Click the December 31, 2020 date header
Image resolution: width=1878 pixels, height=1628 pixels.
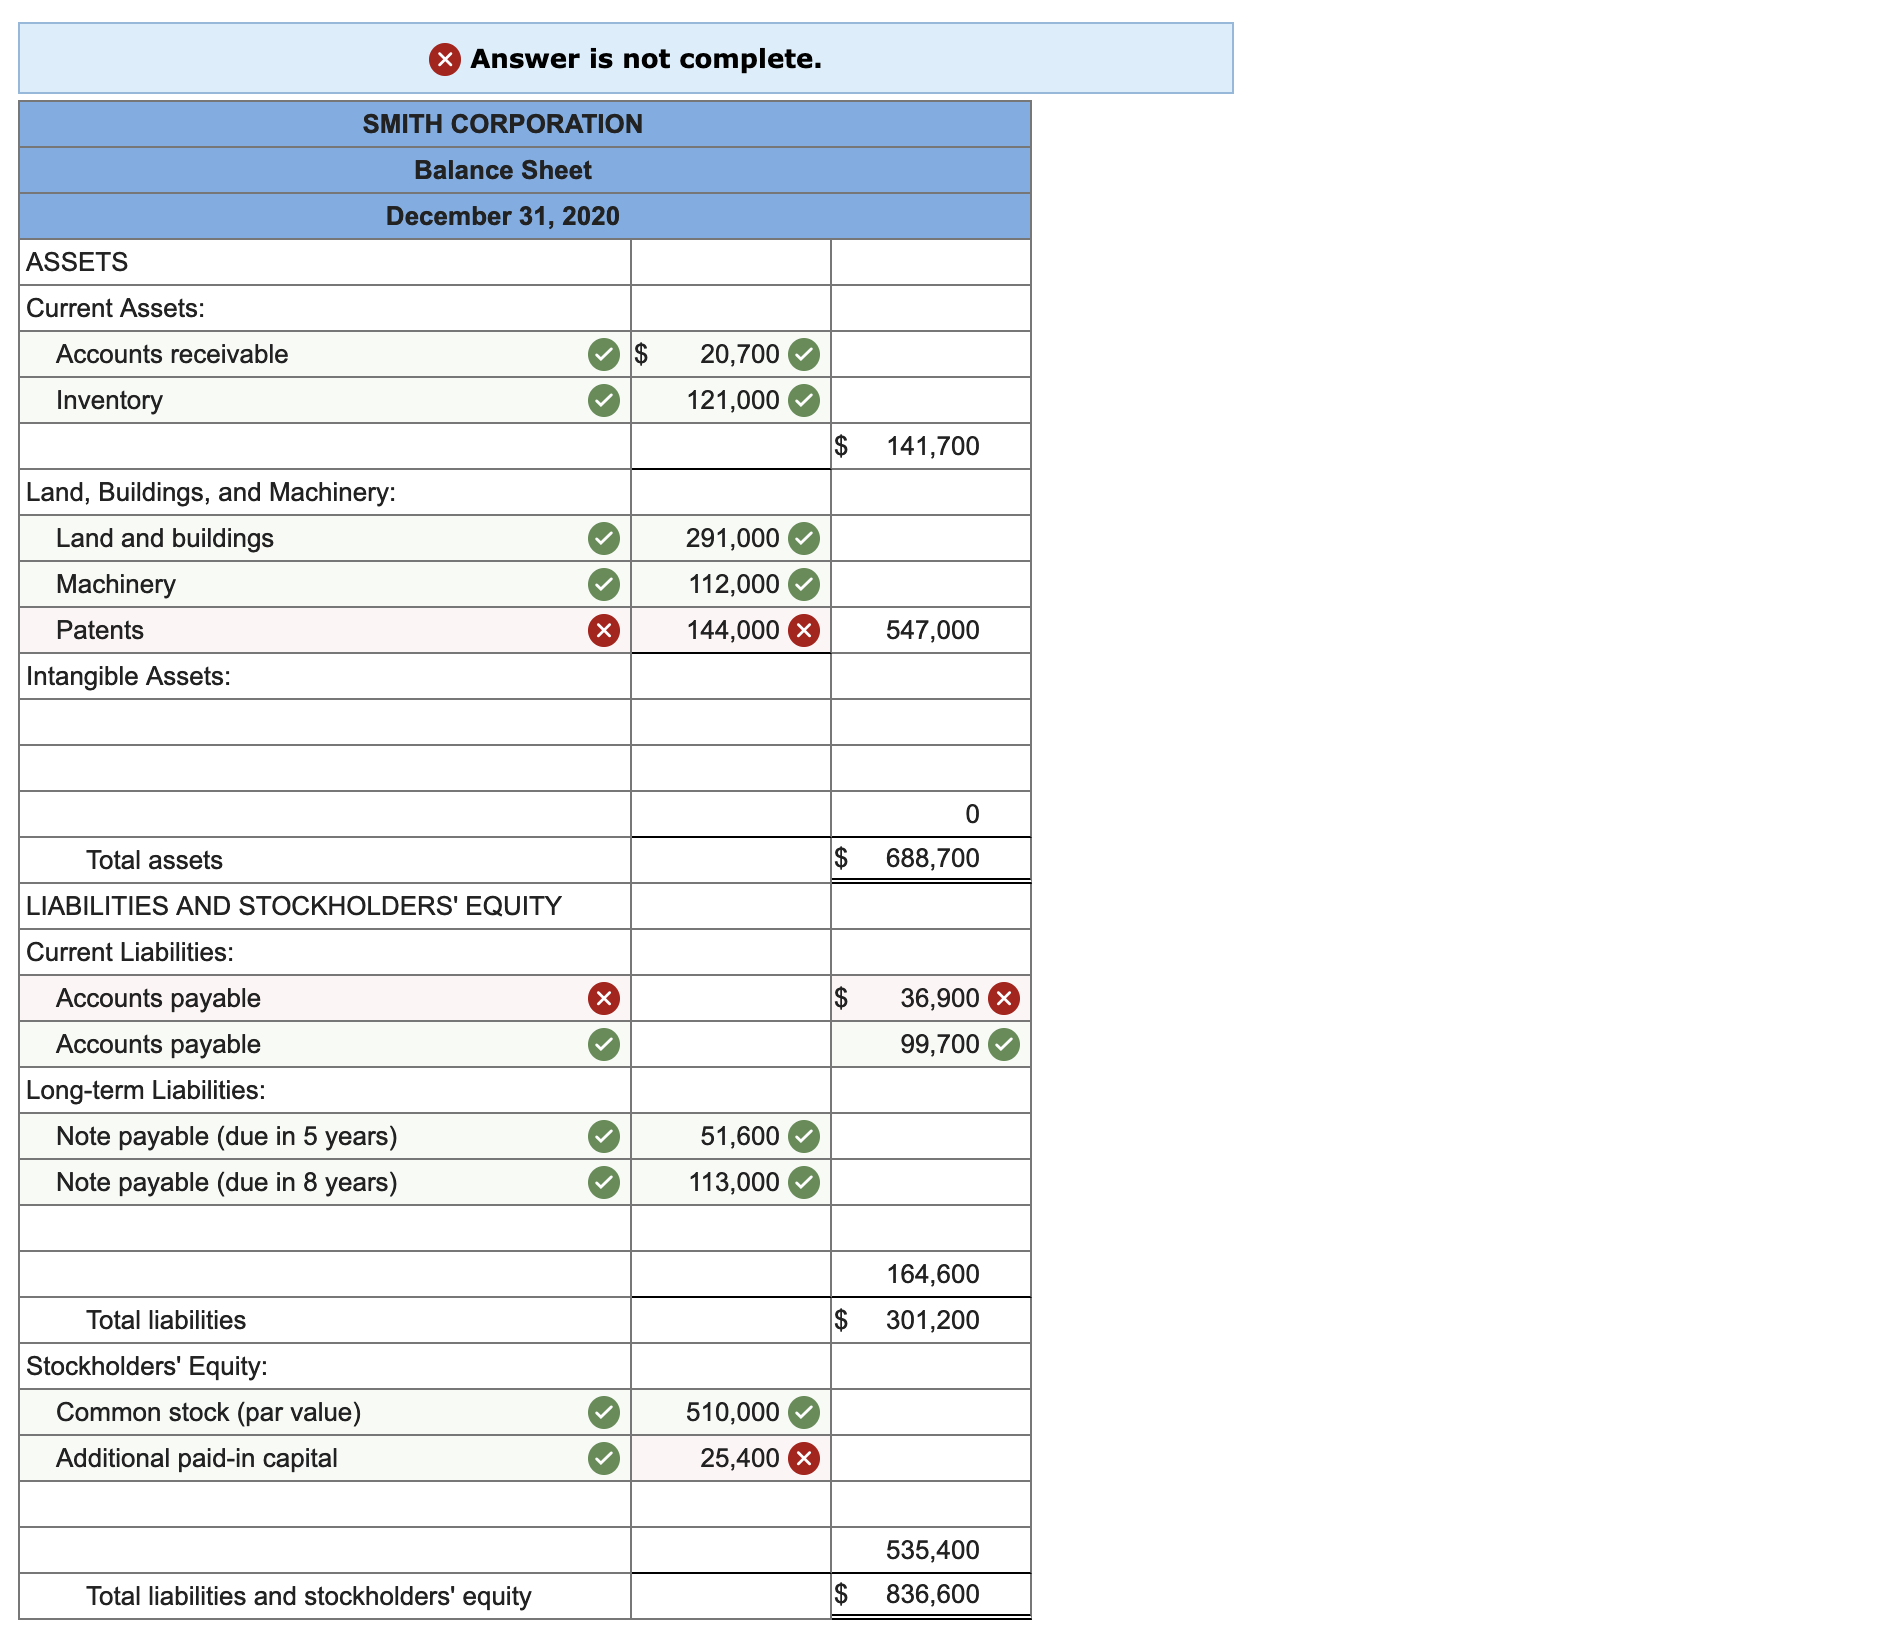(x=503, y=216)
